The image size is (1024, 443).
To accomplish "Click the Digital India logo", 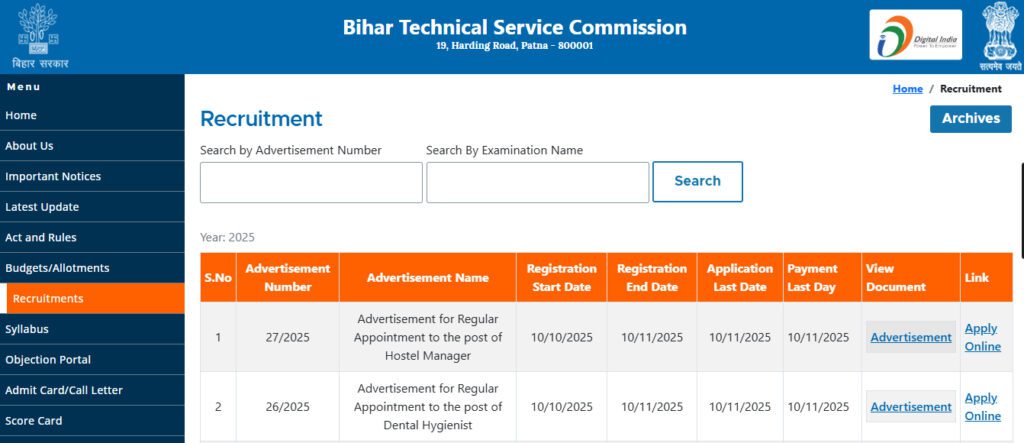I will (915, 35).
